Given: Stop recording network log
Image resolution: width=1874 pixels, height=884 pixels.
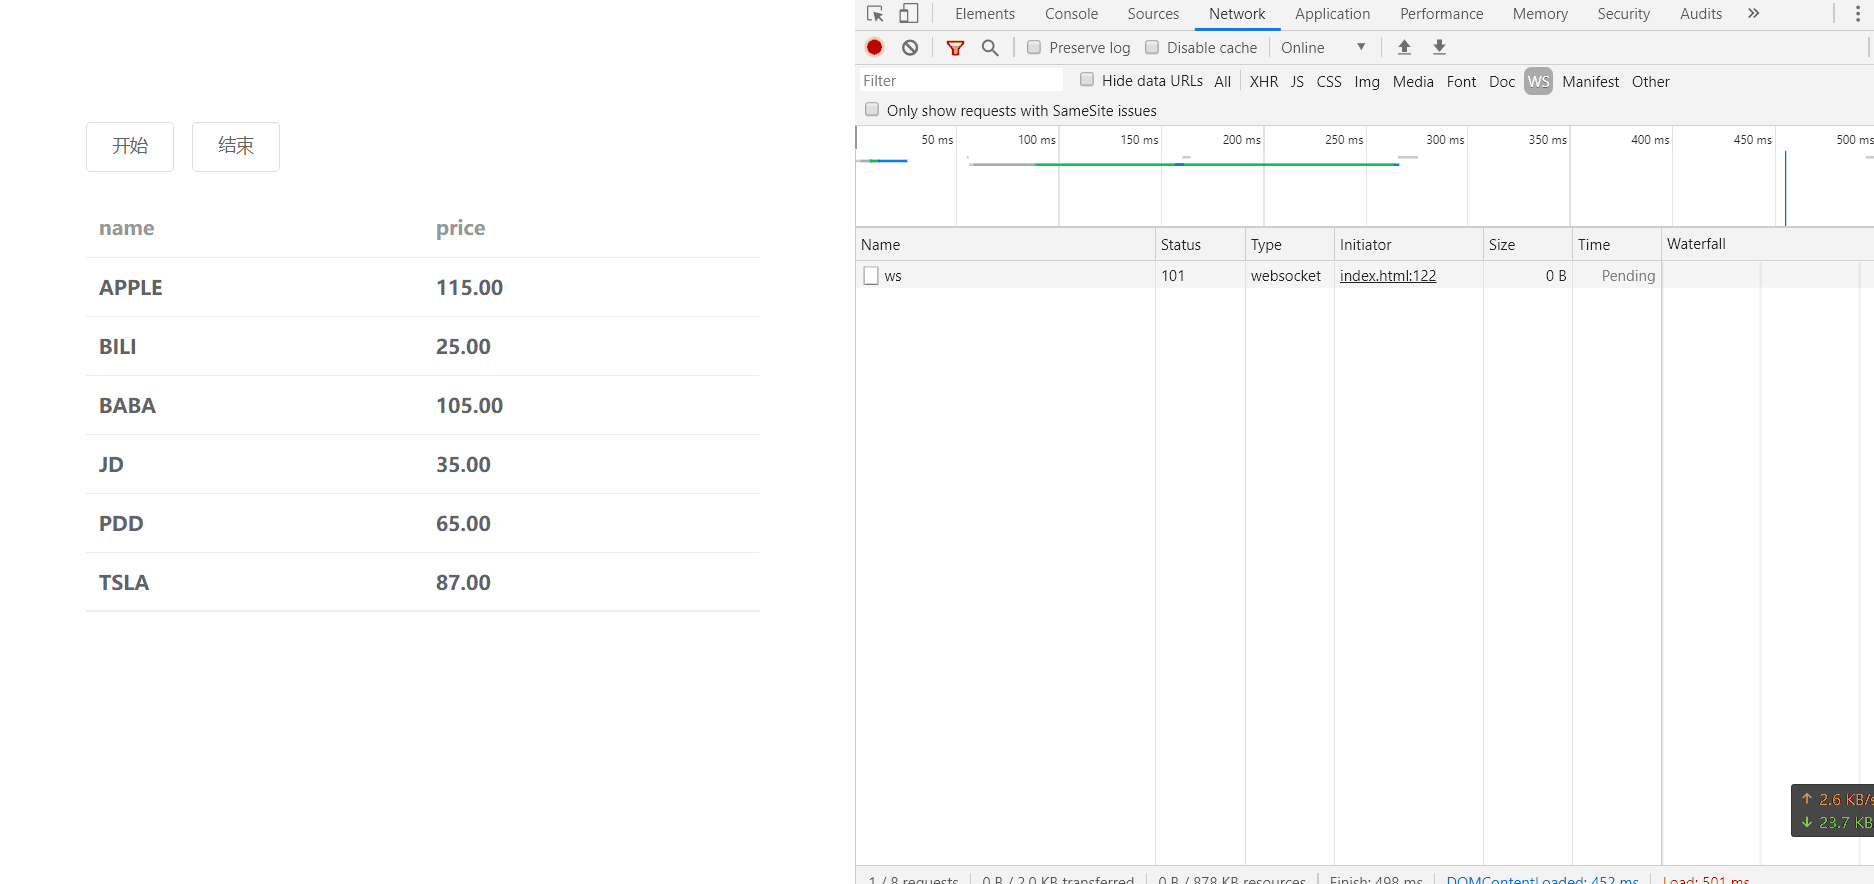Looking at the screenshot, I should click(x=875, y=47).
